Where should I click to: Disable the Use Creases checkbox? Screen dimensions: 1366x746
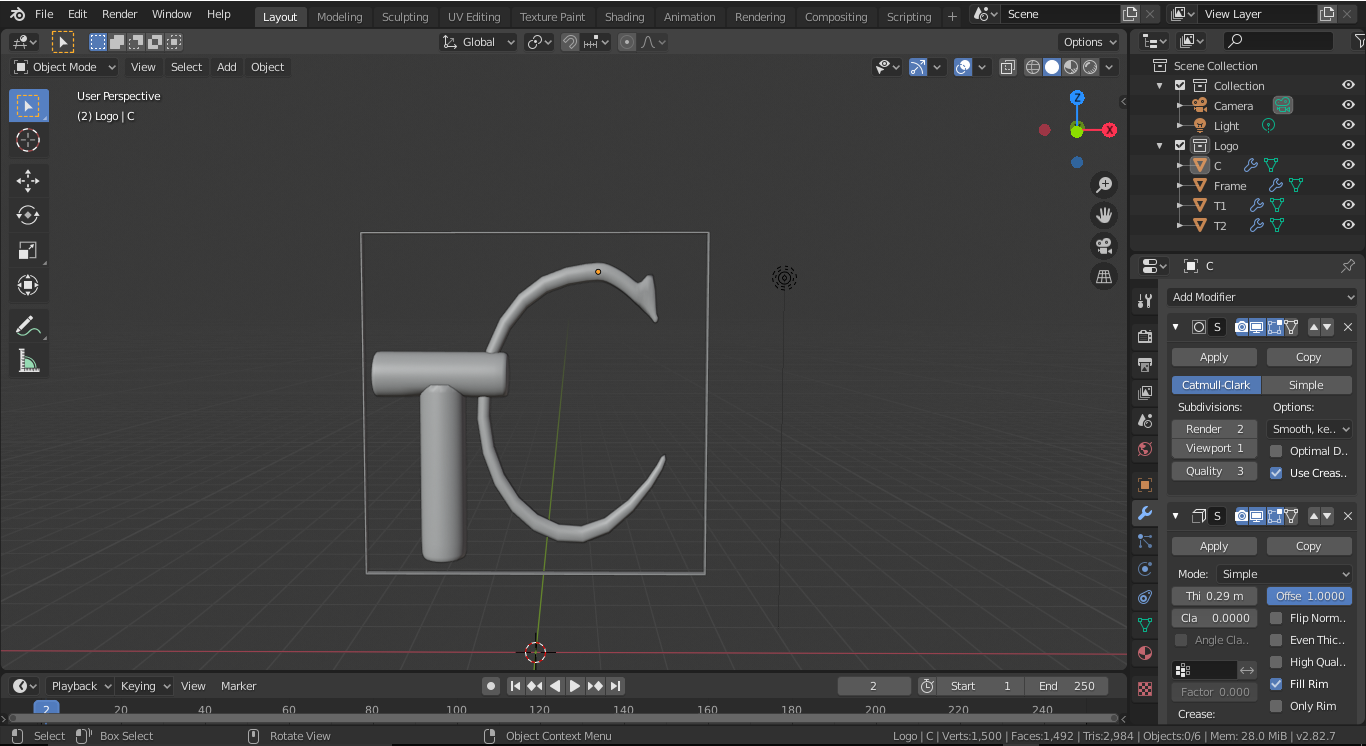1276,473
